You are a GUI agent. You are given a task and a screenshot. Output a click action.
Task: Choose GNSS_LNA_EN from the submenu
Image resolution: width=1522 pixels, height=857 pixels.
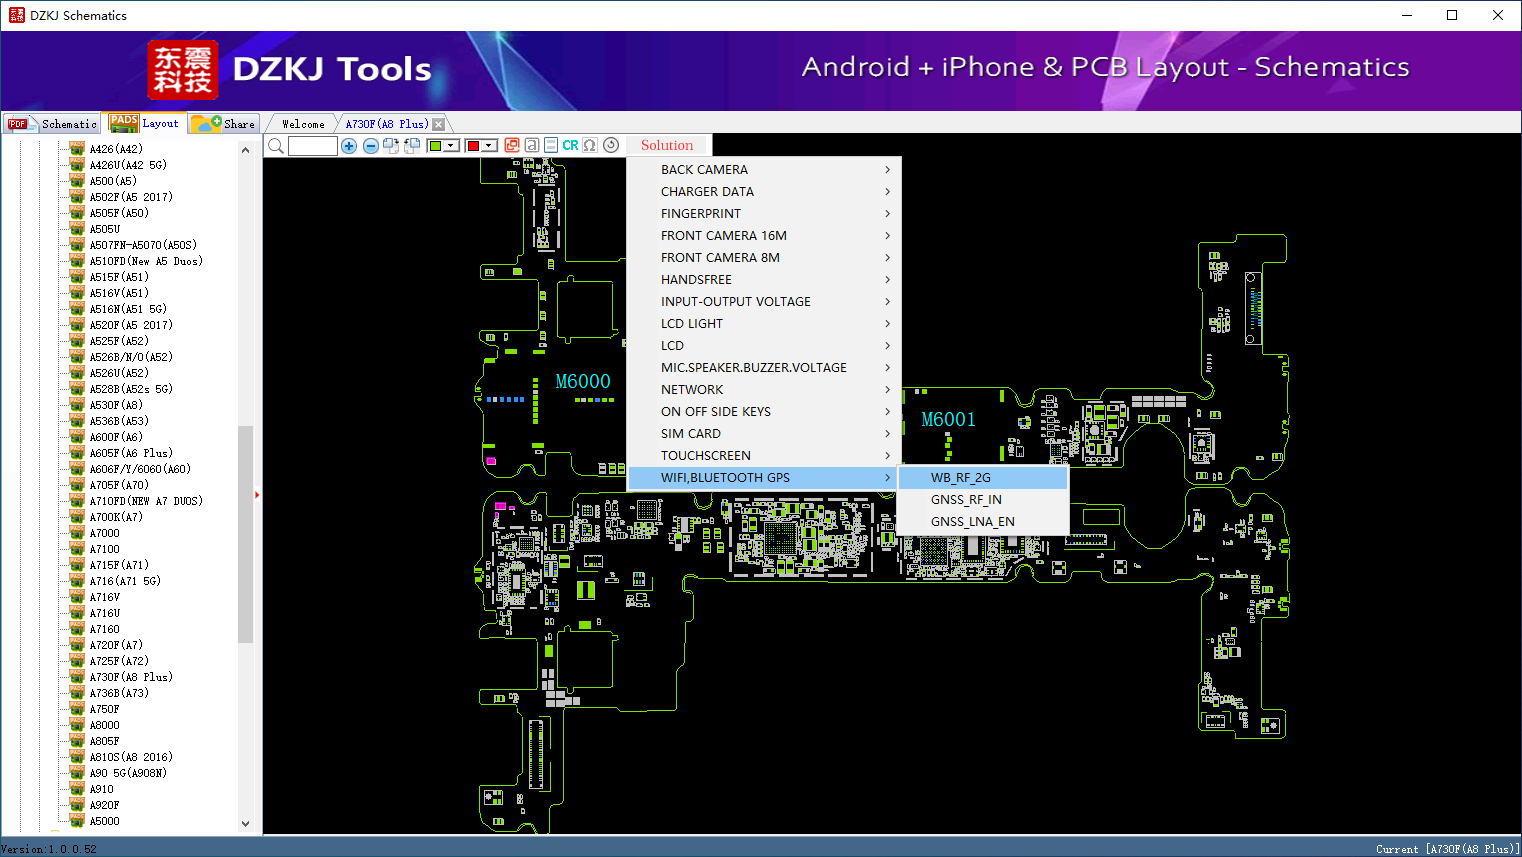click(x=983, y=522)
